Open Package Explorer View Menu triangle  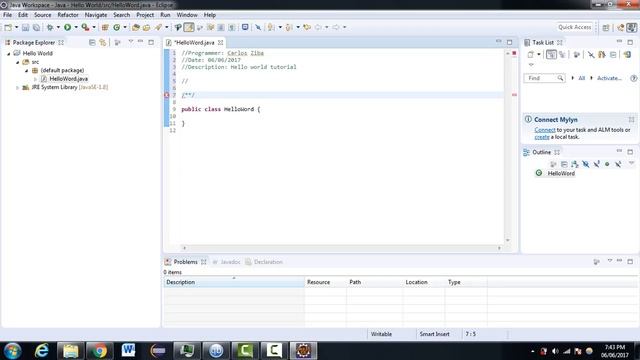(131, 42)
